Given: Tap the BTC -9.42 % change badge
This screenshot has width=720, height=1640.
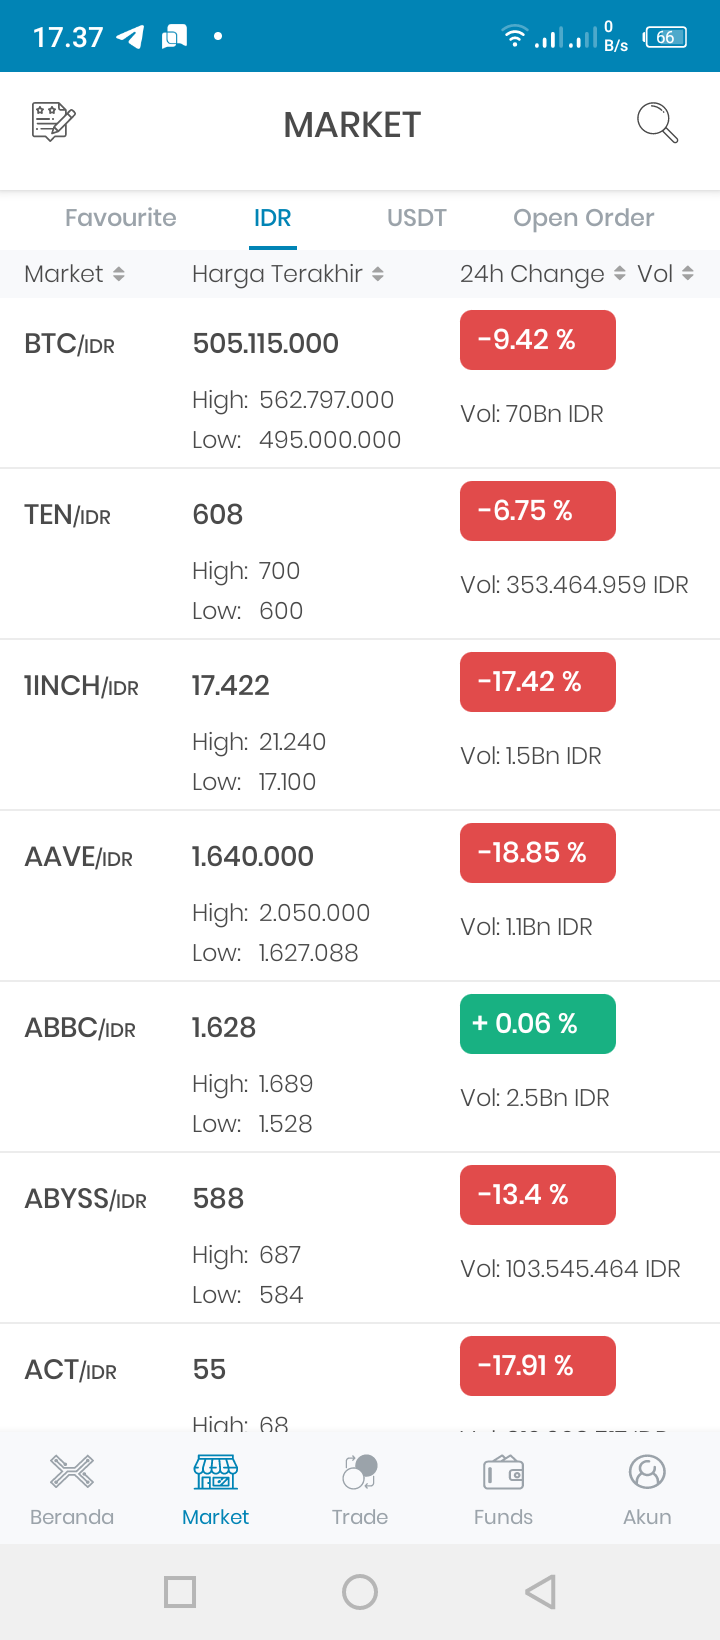Looking at the screenshot, I should [x=538, y=340].
